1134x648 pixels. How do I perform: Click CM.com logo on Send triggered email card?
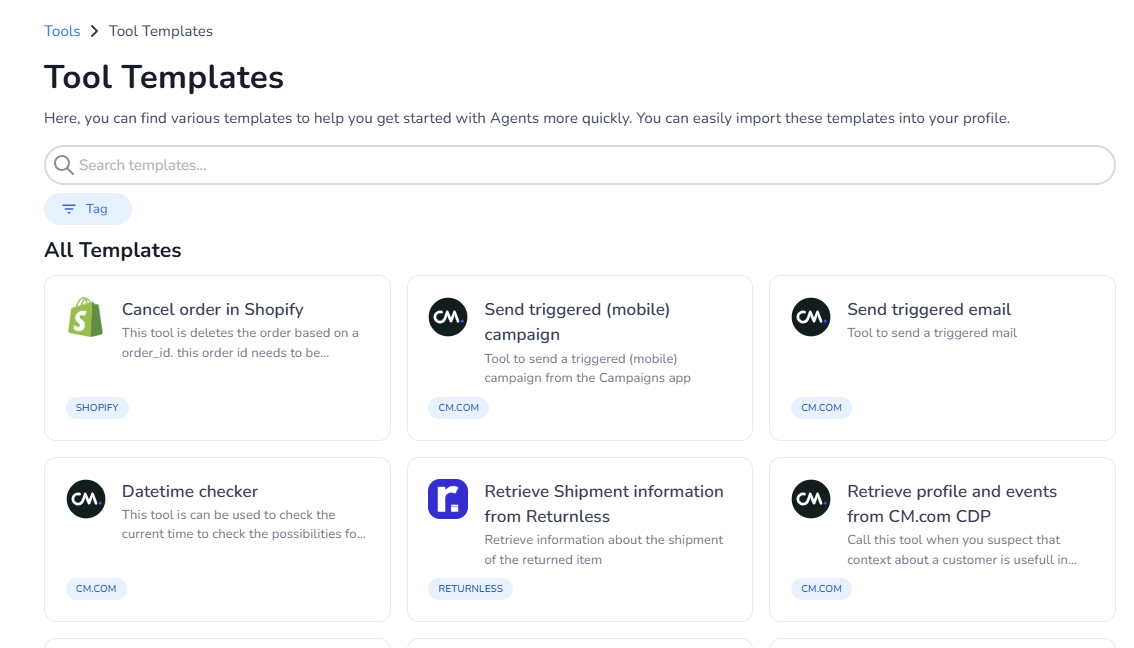coord(811,317)
